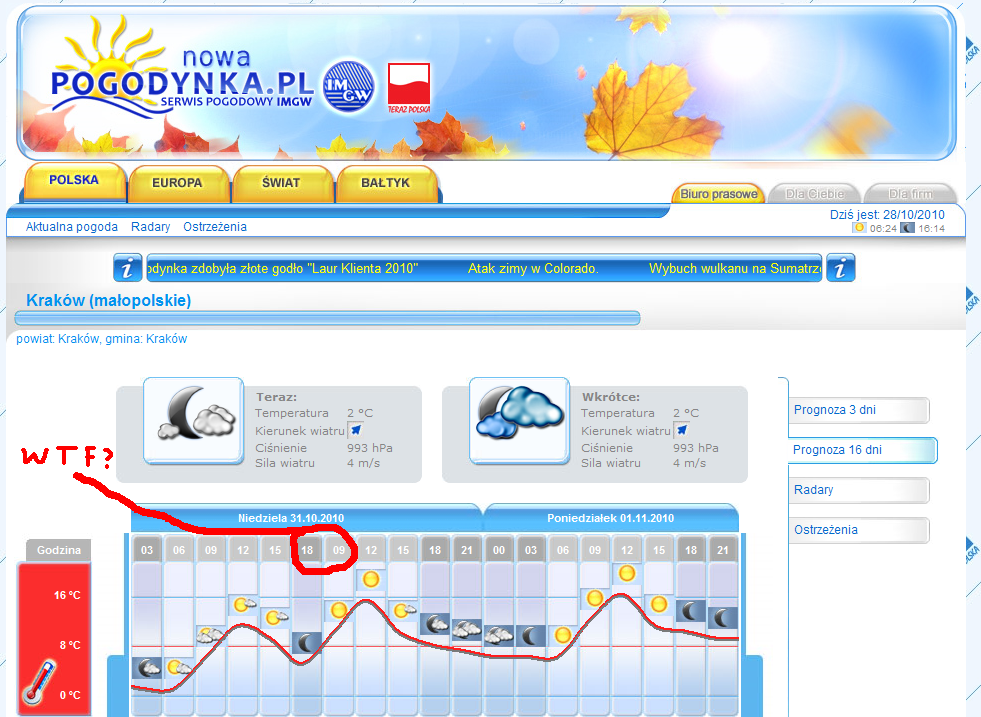Click the nowa Pogodynka.pl sun logo
The image size is (981, 717).
coord(181,69)
